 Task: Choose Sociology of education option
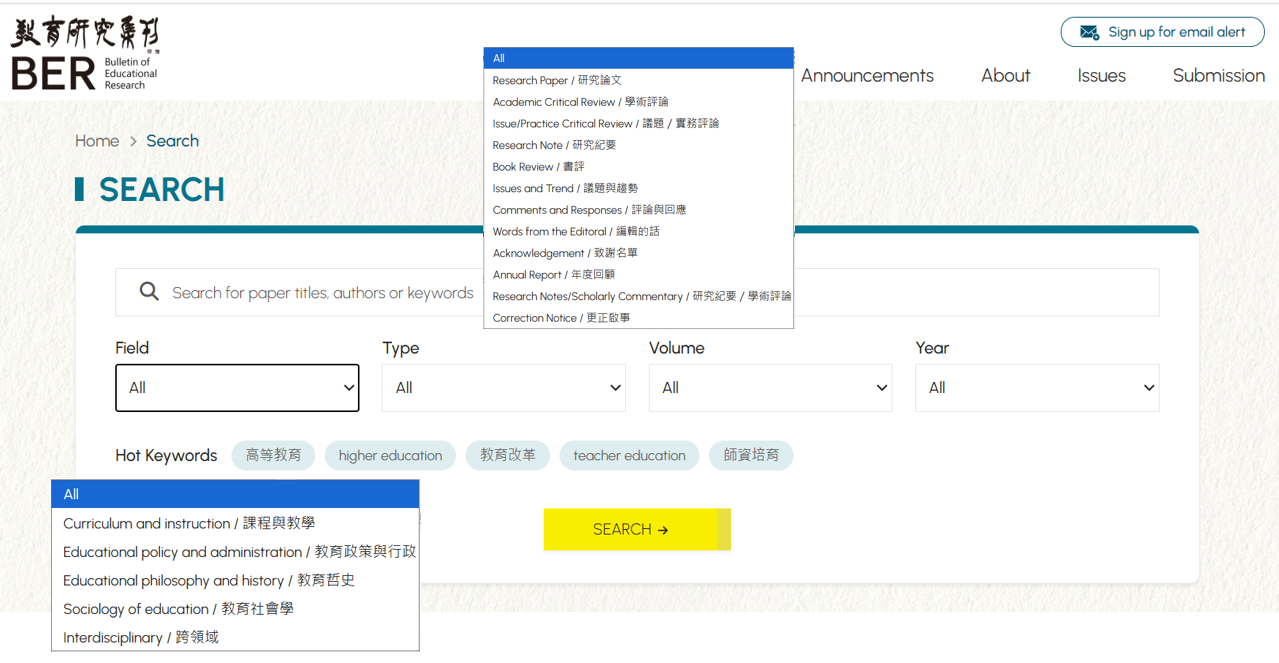178,609
